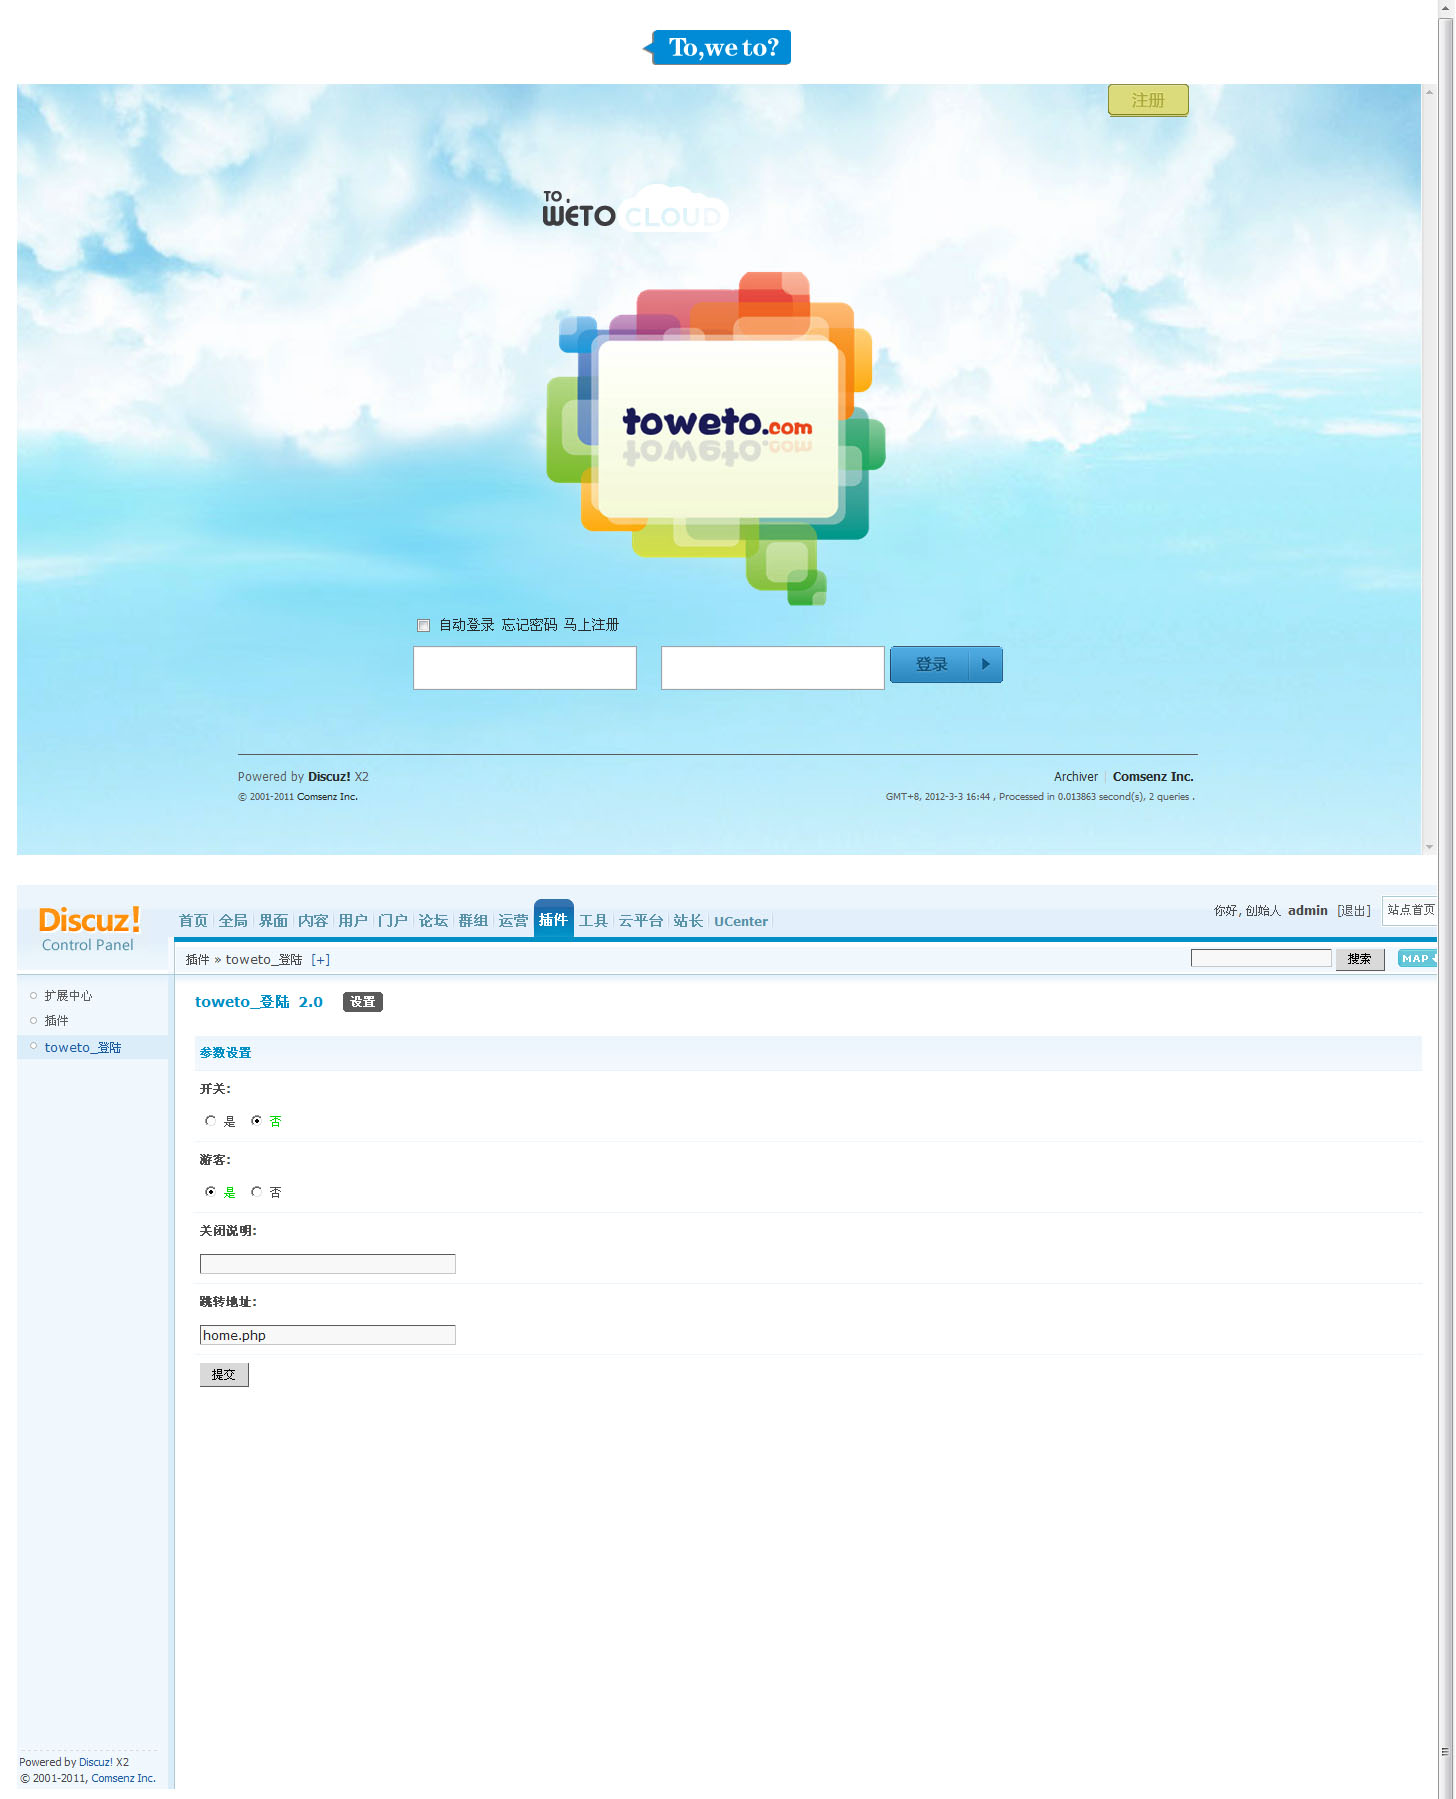1456x1799 pixels.
Task: Select 插件 in the sidebar
Action: [x=56, y=1021]
